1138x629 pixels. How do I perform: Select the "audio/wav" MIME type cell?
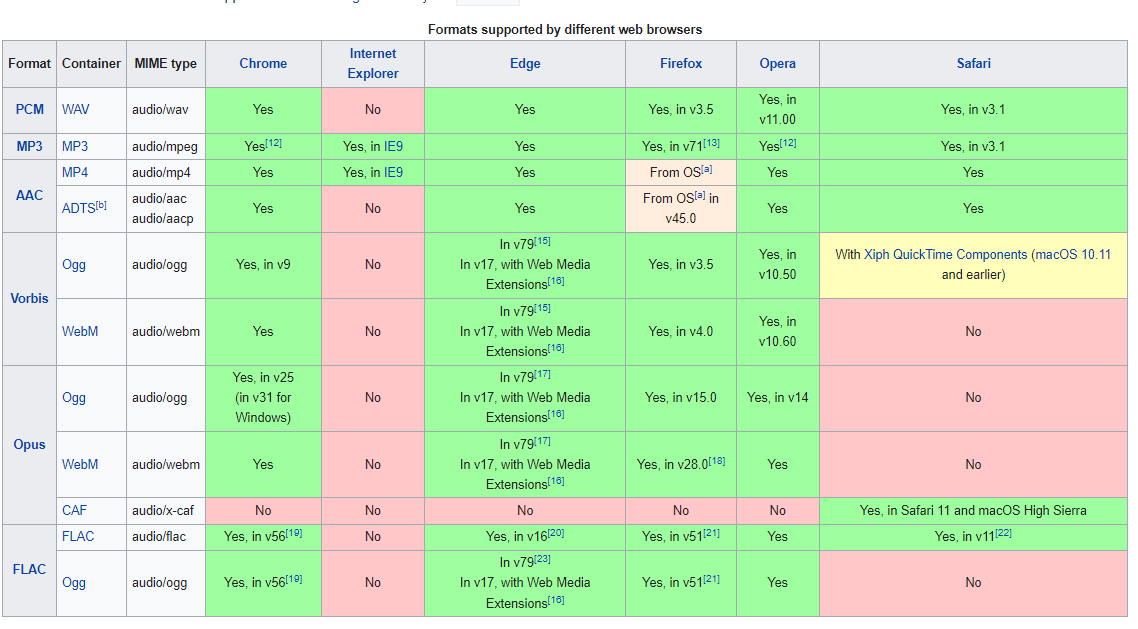[x=166, y=110]
